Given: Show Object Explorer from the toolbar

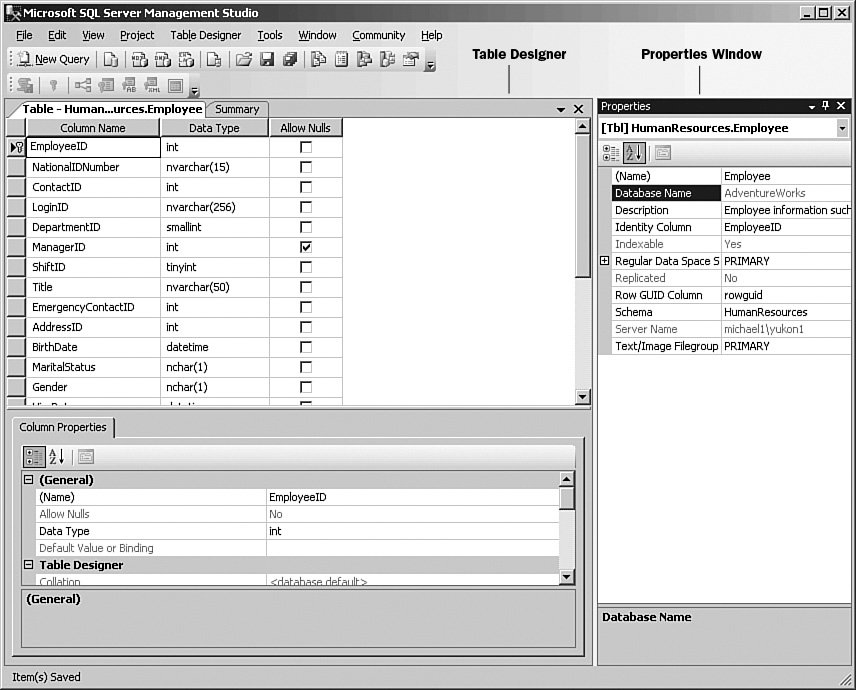Looking at the screenshot, I should pos(364,59).
